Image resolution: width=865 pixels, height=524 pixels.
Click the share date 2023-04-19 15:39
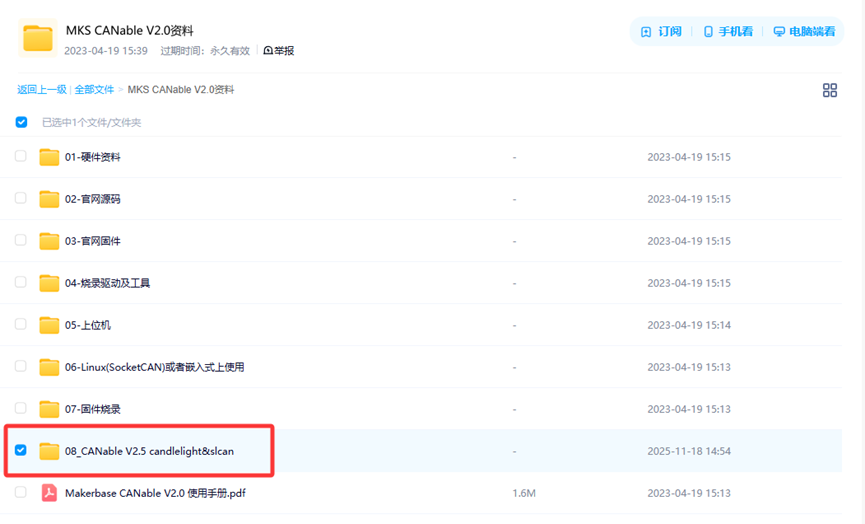click(106, 51)
